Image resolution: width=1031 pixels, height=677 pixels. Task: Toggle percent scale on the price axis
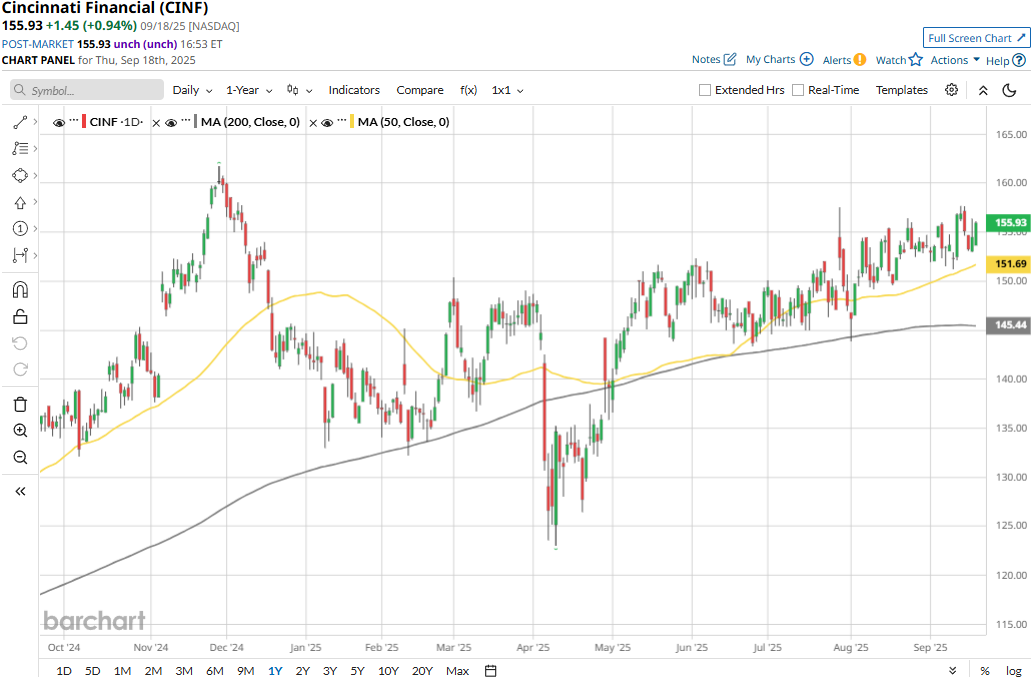[x=985, y=670]
